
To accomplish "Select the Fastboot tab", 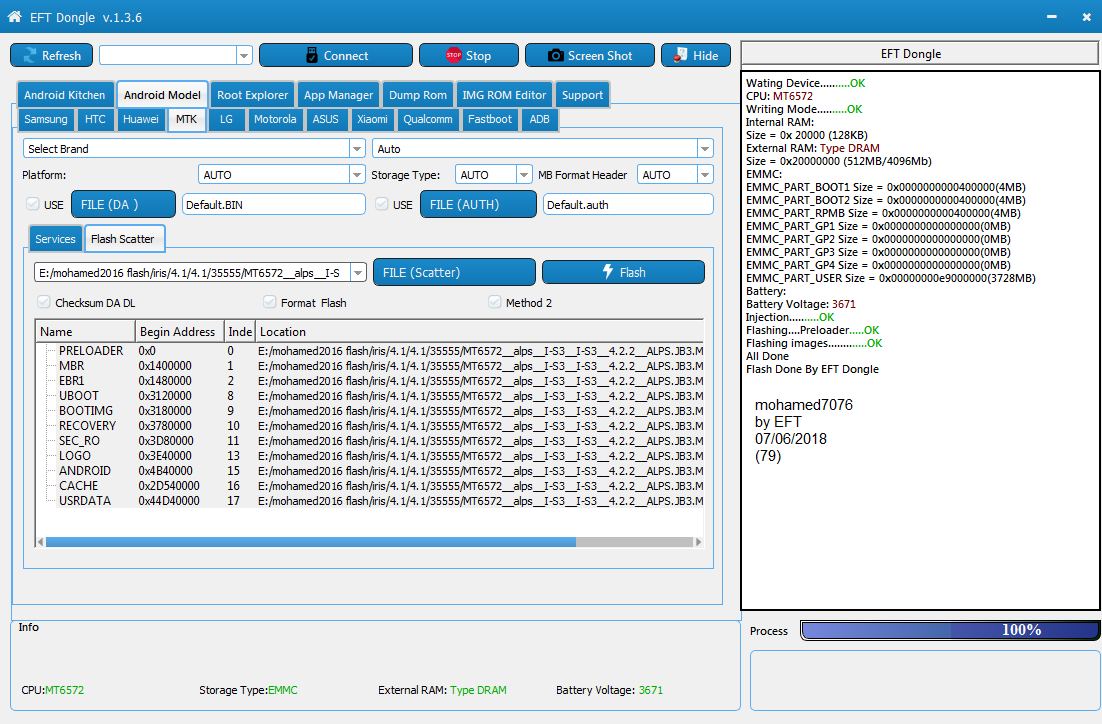I will (x=489, y=119).
